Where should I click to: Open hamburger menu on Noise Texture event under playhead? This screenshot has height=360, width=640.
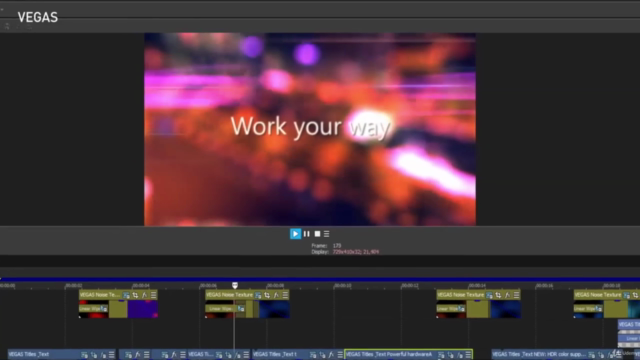(285, 295)
